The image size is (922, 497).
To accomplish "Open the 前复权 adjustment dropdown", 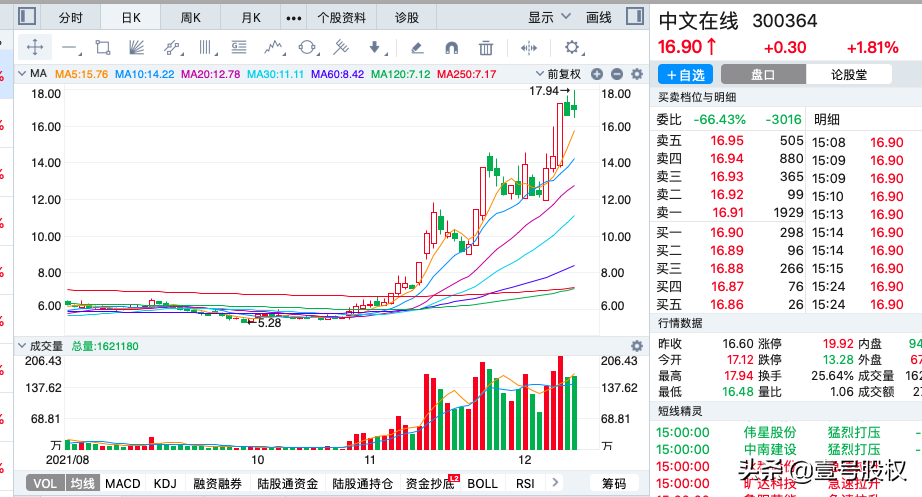I will (x=558, y=74).
